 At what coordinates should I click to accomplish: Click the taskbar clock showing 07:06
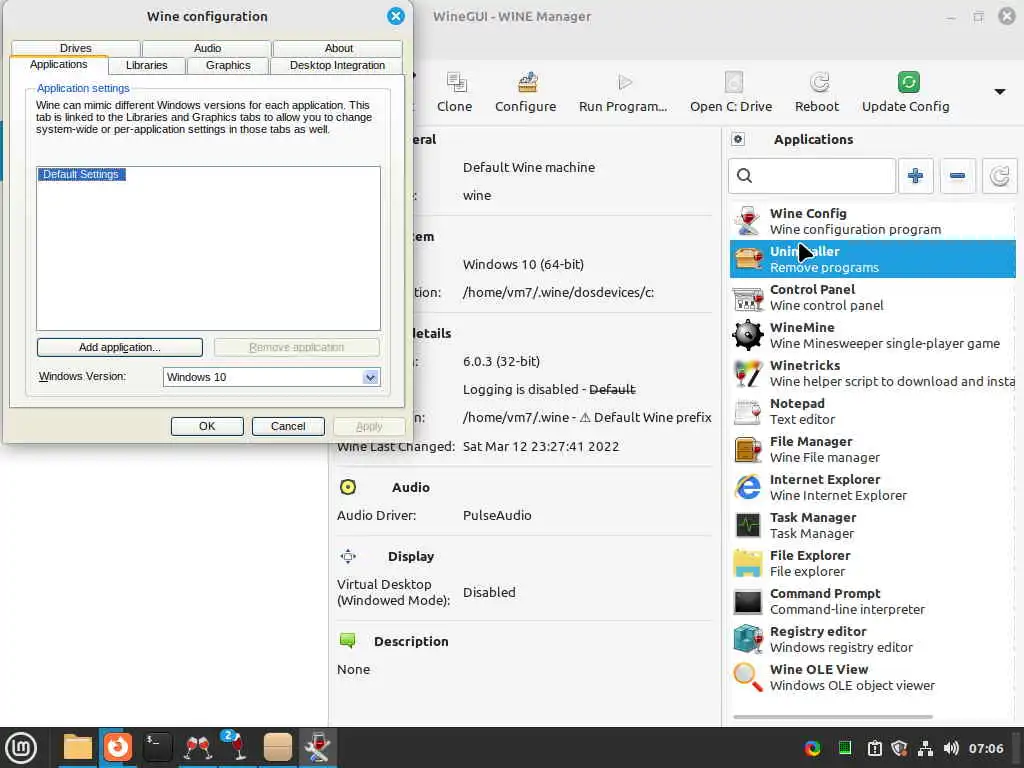[985, 748]
